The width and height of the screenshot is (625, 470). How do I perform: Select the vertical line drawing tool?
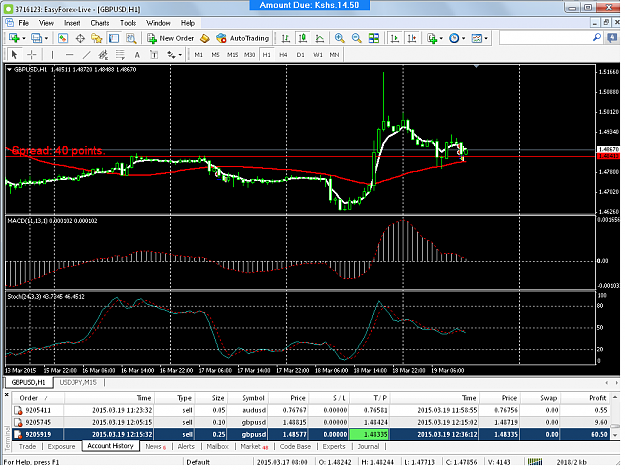[52, 55]
